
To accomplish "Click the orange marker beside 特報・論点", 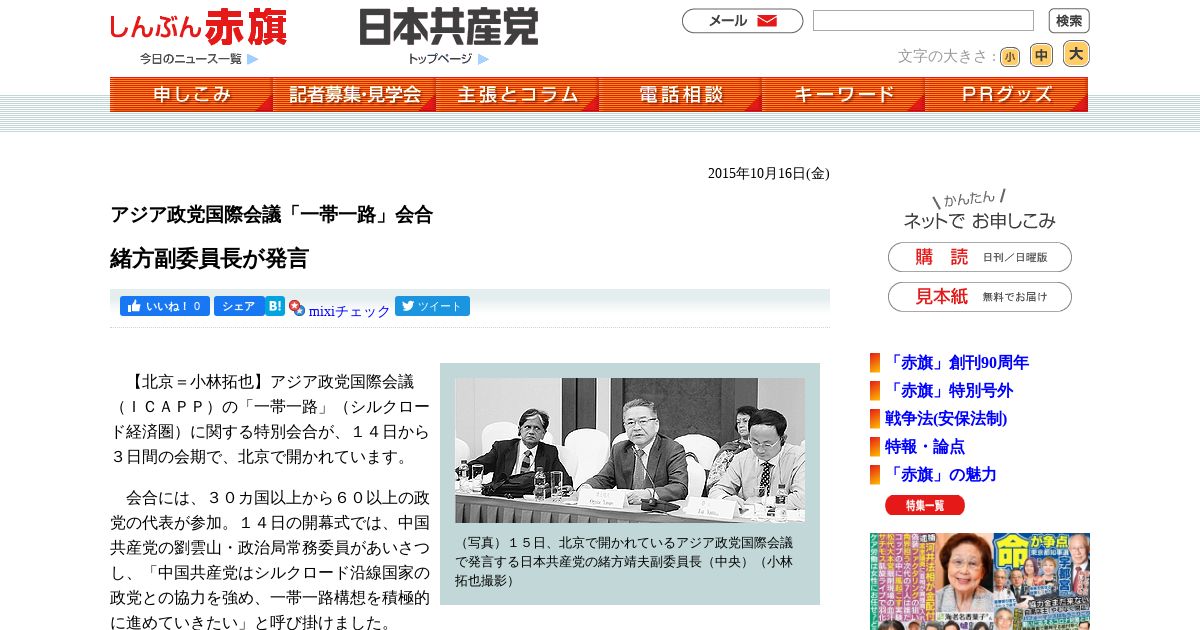I will tap(875, 446).
